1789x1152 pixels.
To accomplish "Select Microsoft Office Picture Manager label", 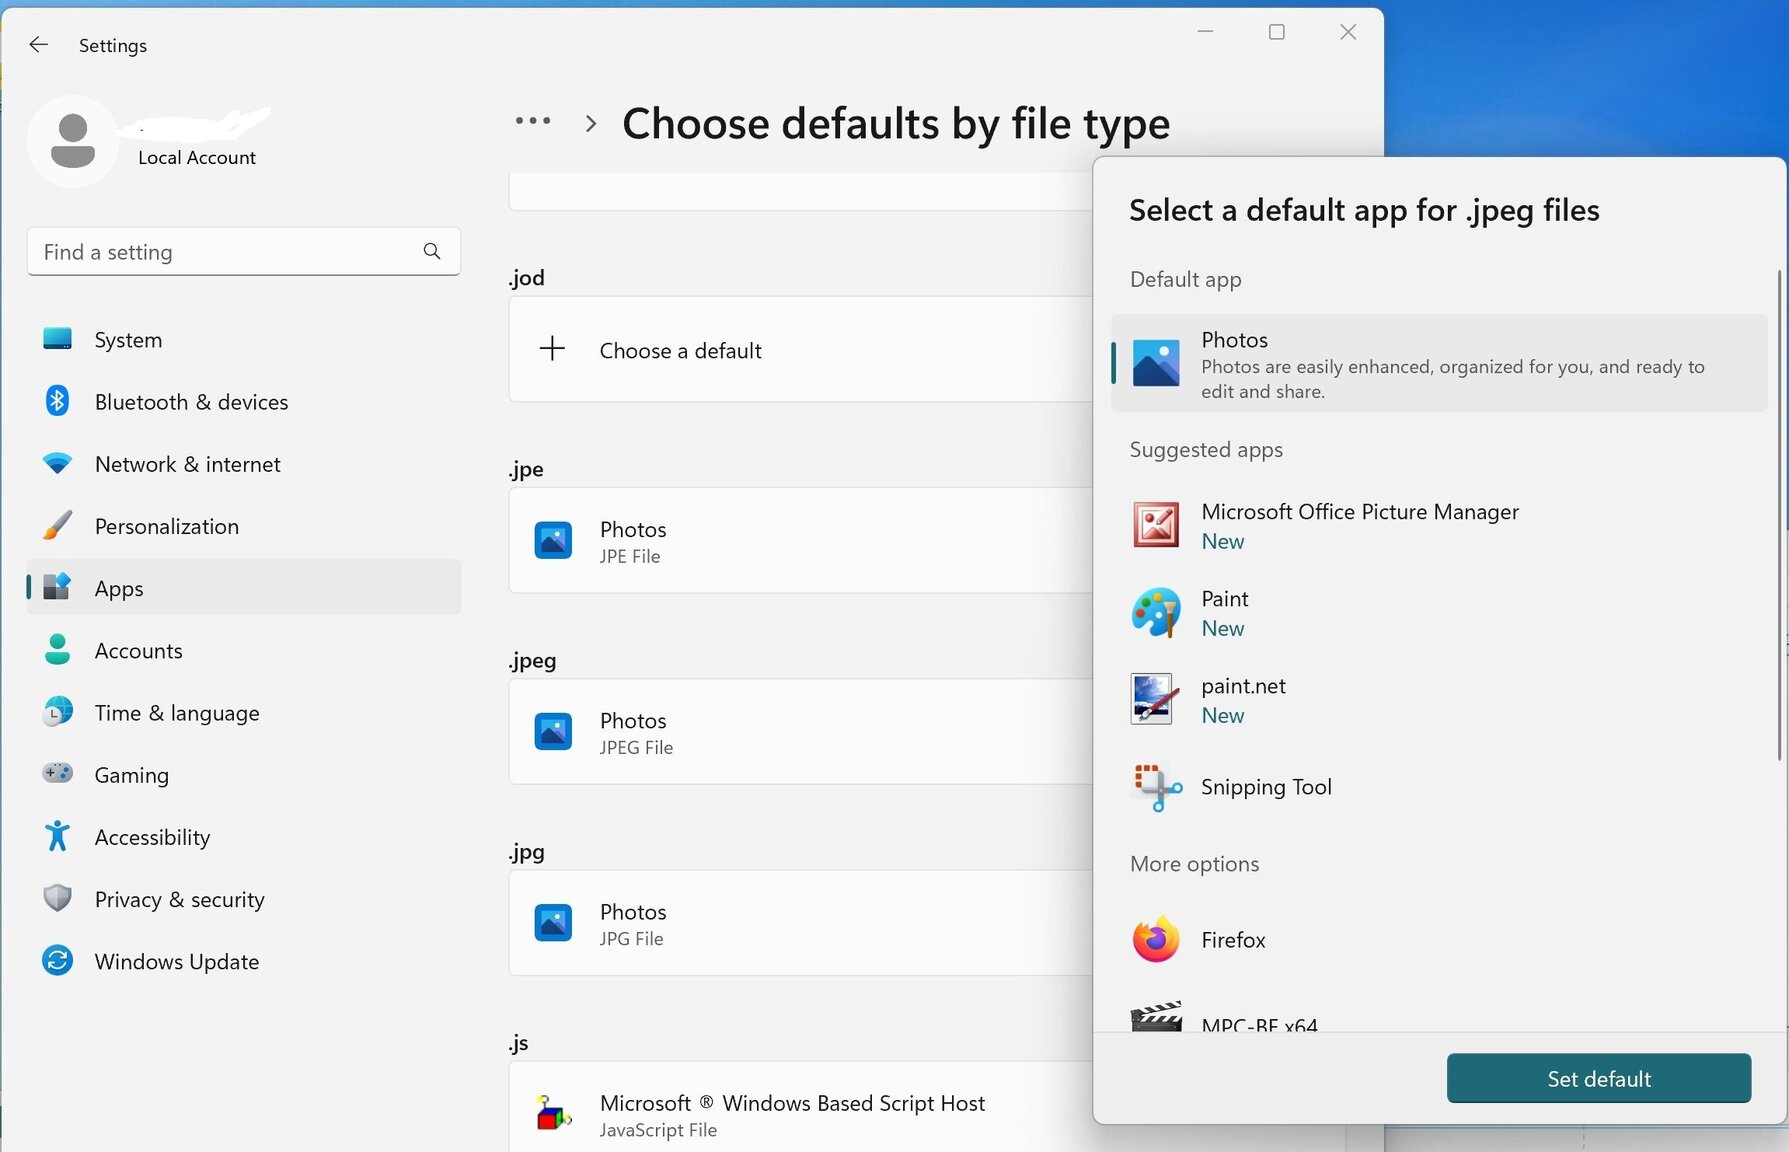I will (x=1359, y=511).
